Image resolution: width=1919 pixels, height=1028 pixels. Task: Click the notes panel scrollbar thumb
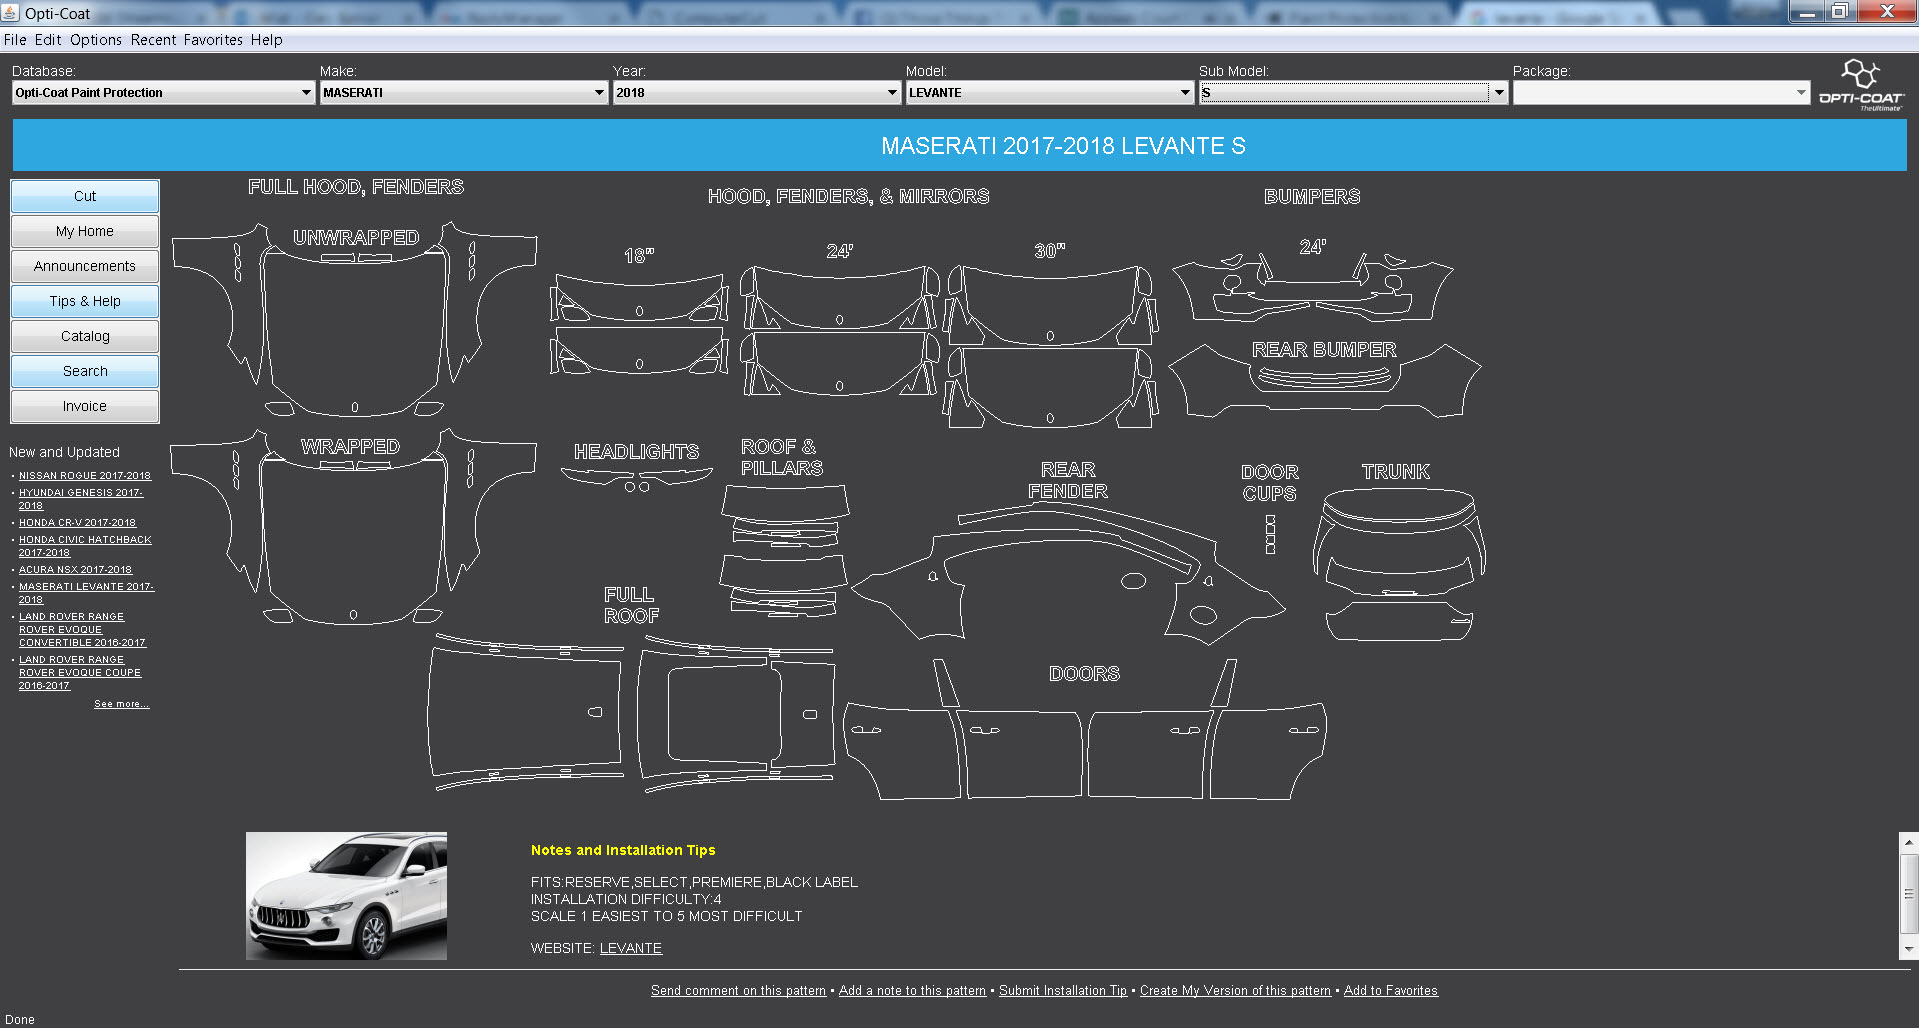pyautogui.click(x=1909, y=893)
